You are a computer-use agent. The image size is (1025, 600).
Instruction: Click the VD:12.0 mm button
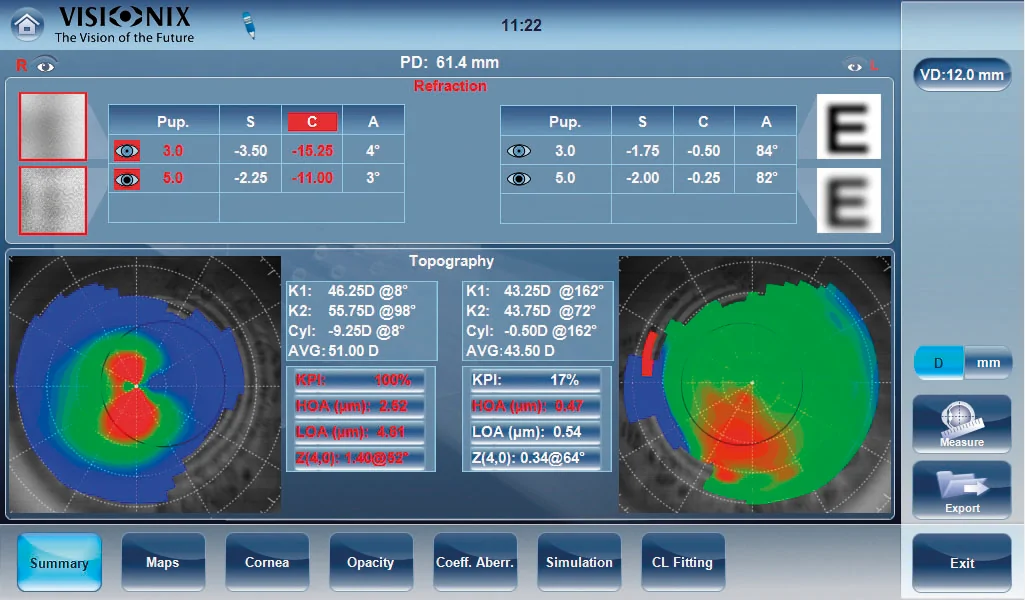tap(962, 75)
